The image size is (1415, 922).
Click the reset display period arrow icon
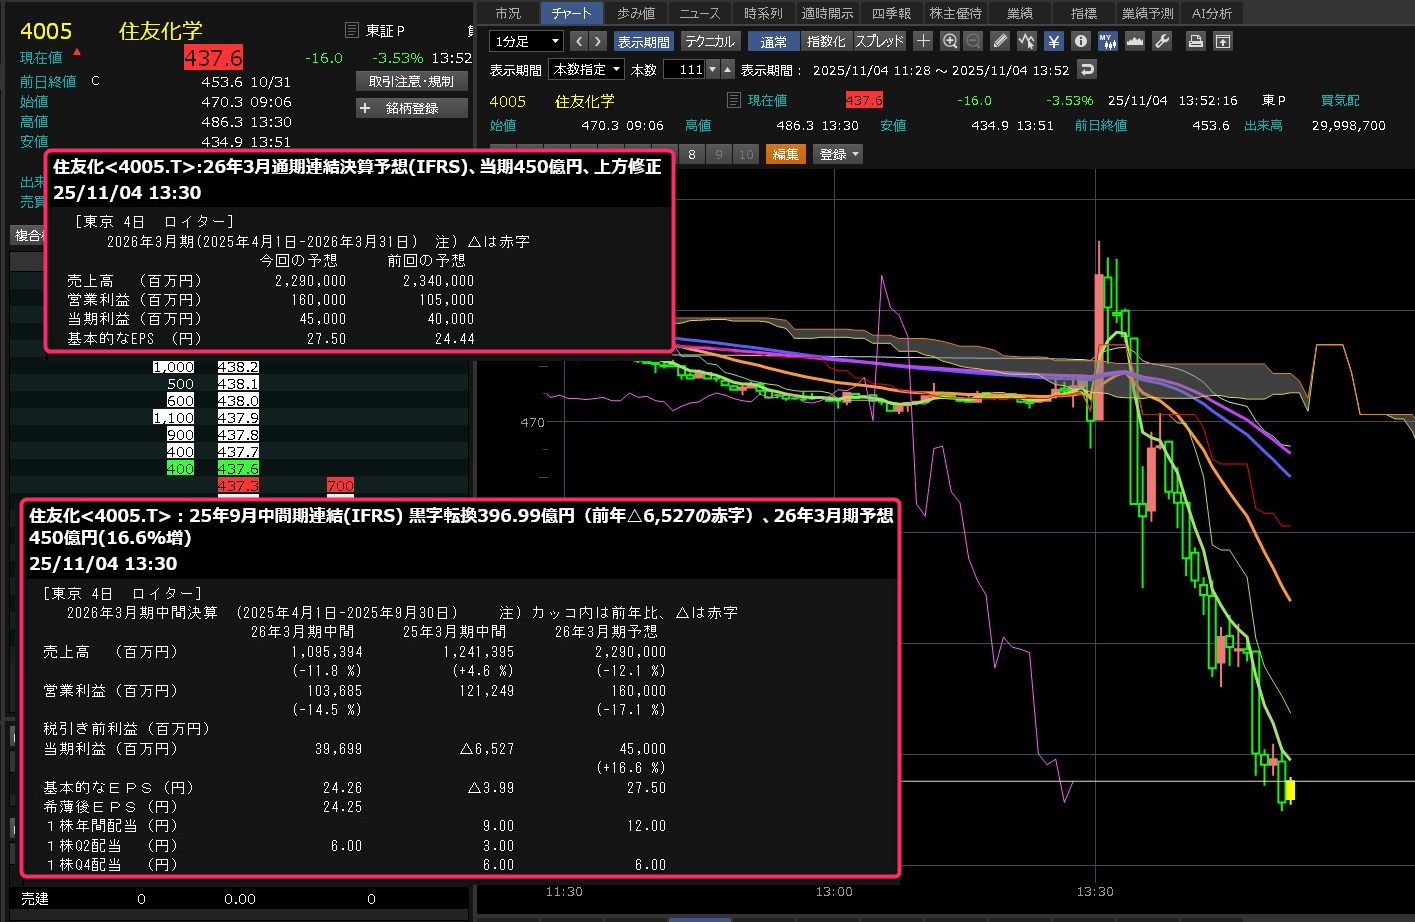[1087, 69]
